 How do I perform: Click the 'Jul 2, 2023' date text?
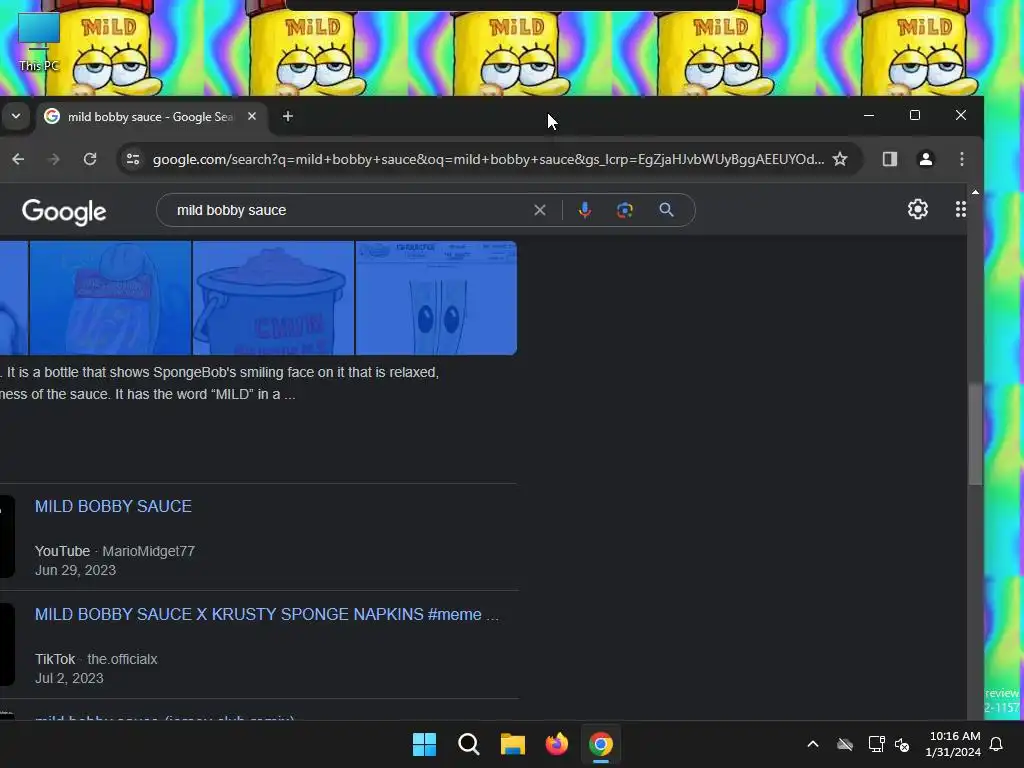coord(69,679)
